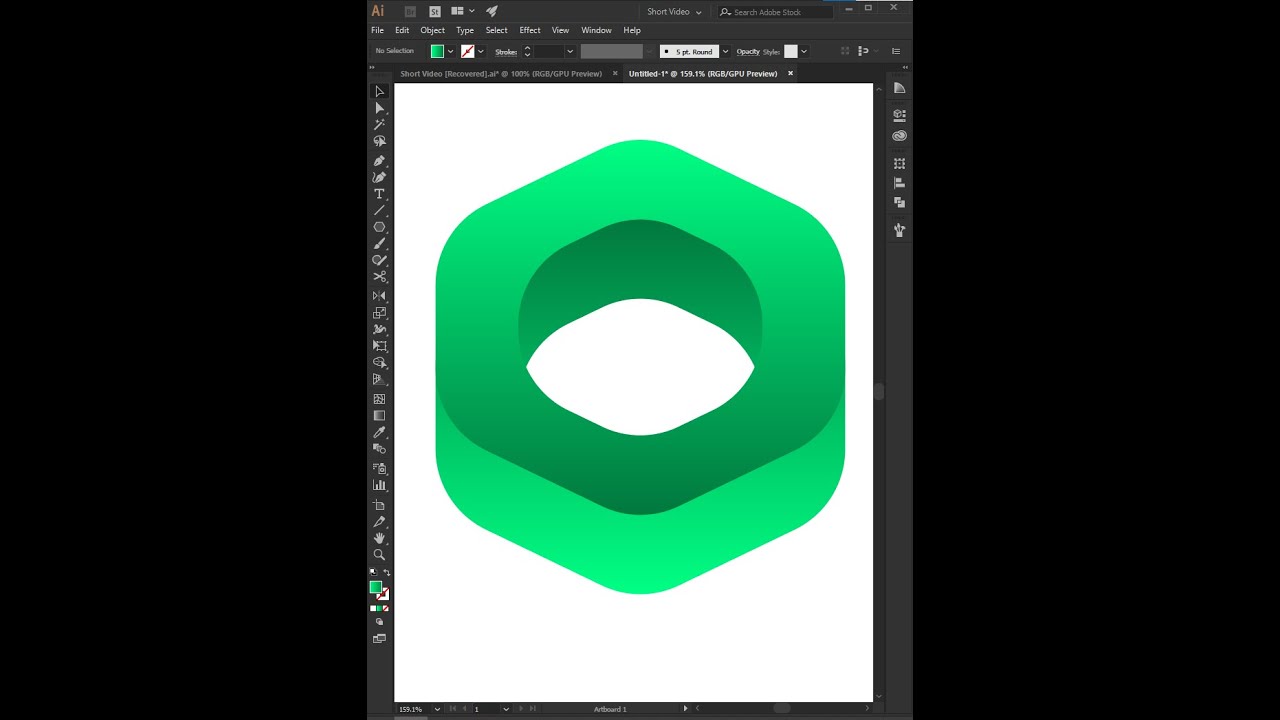
Task: Open Adobe Bridge via Br icon
Action: click(410, 11)
